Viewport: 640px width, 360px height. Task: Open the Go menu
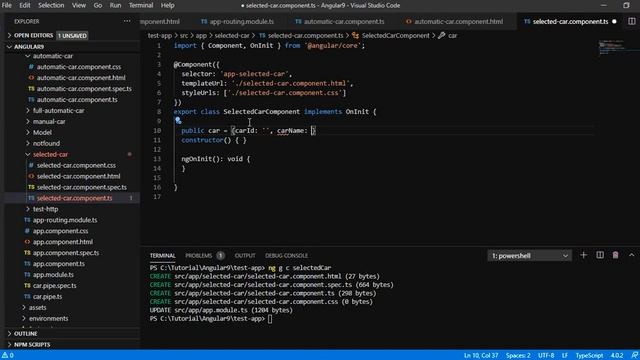pyautogui.click(x=98, y=5)
